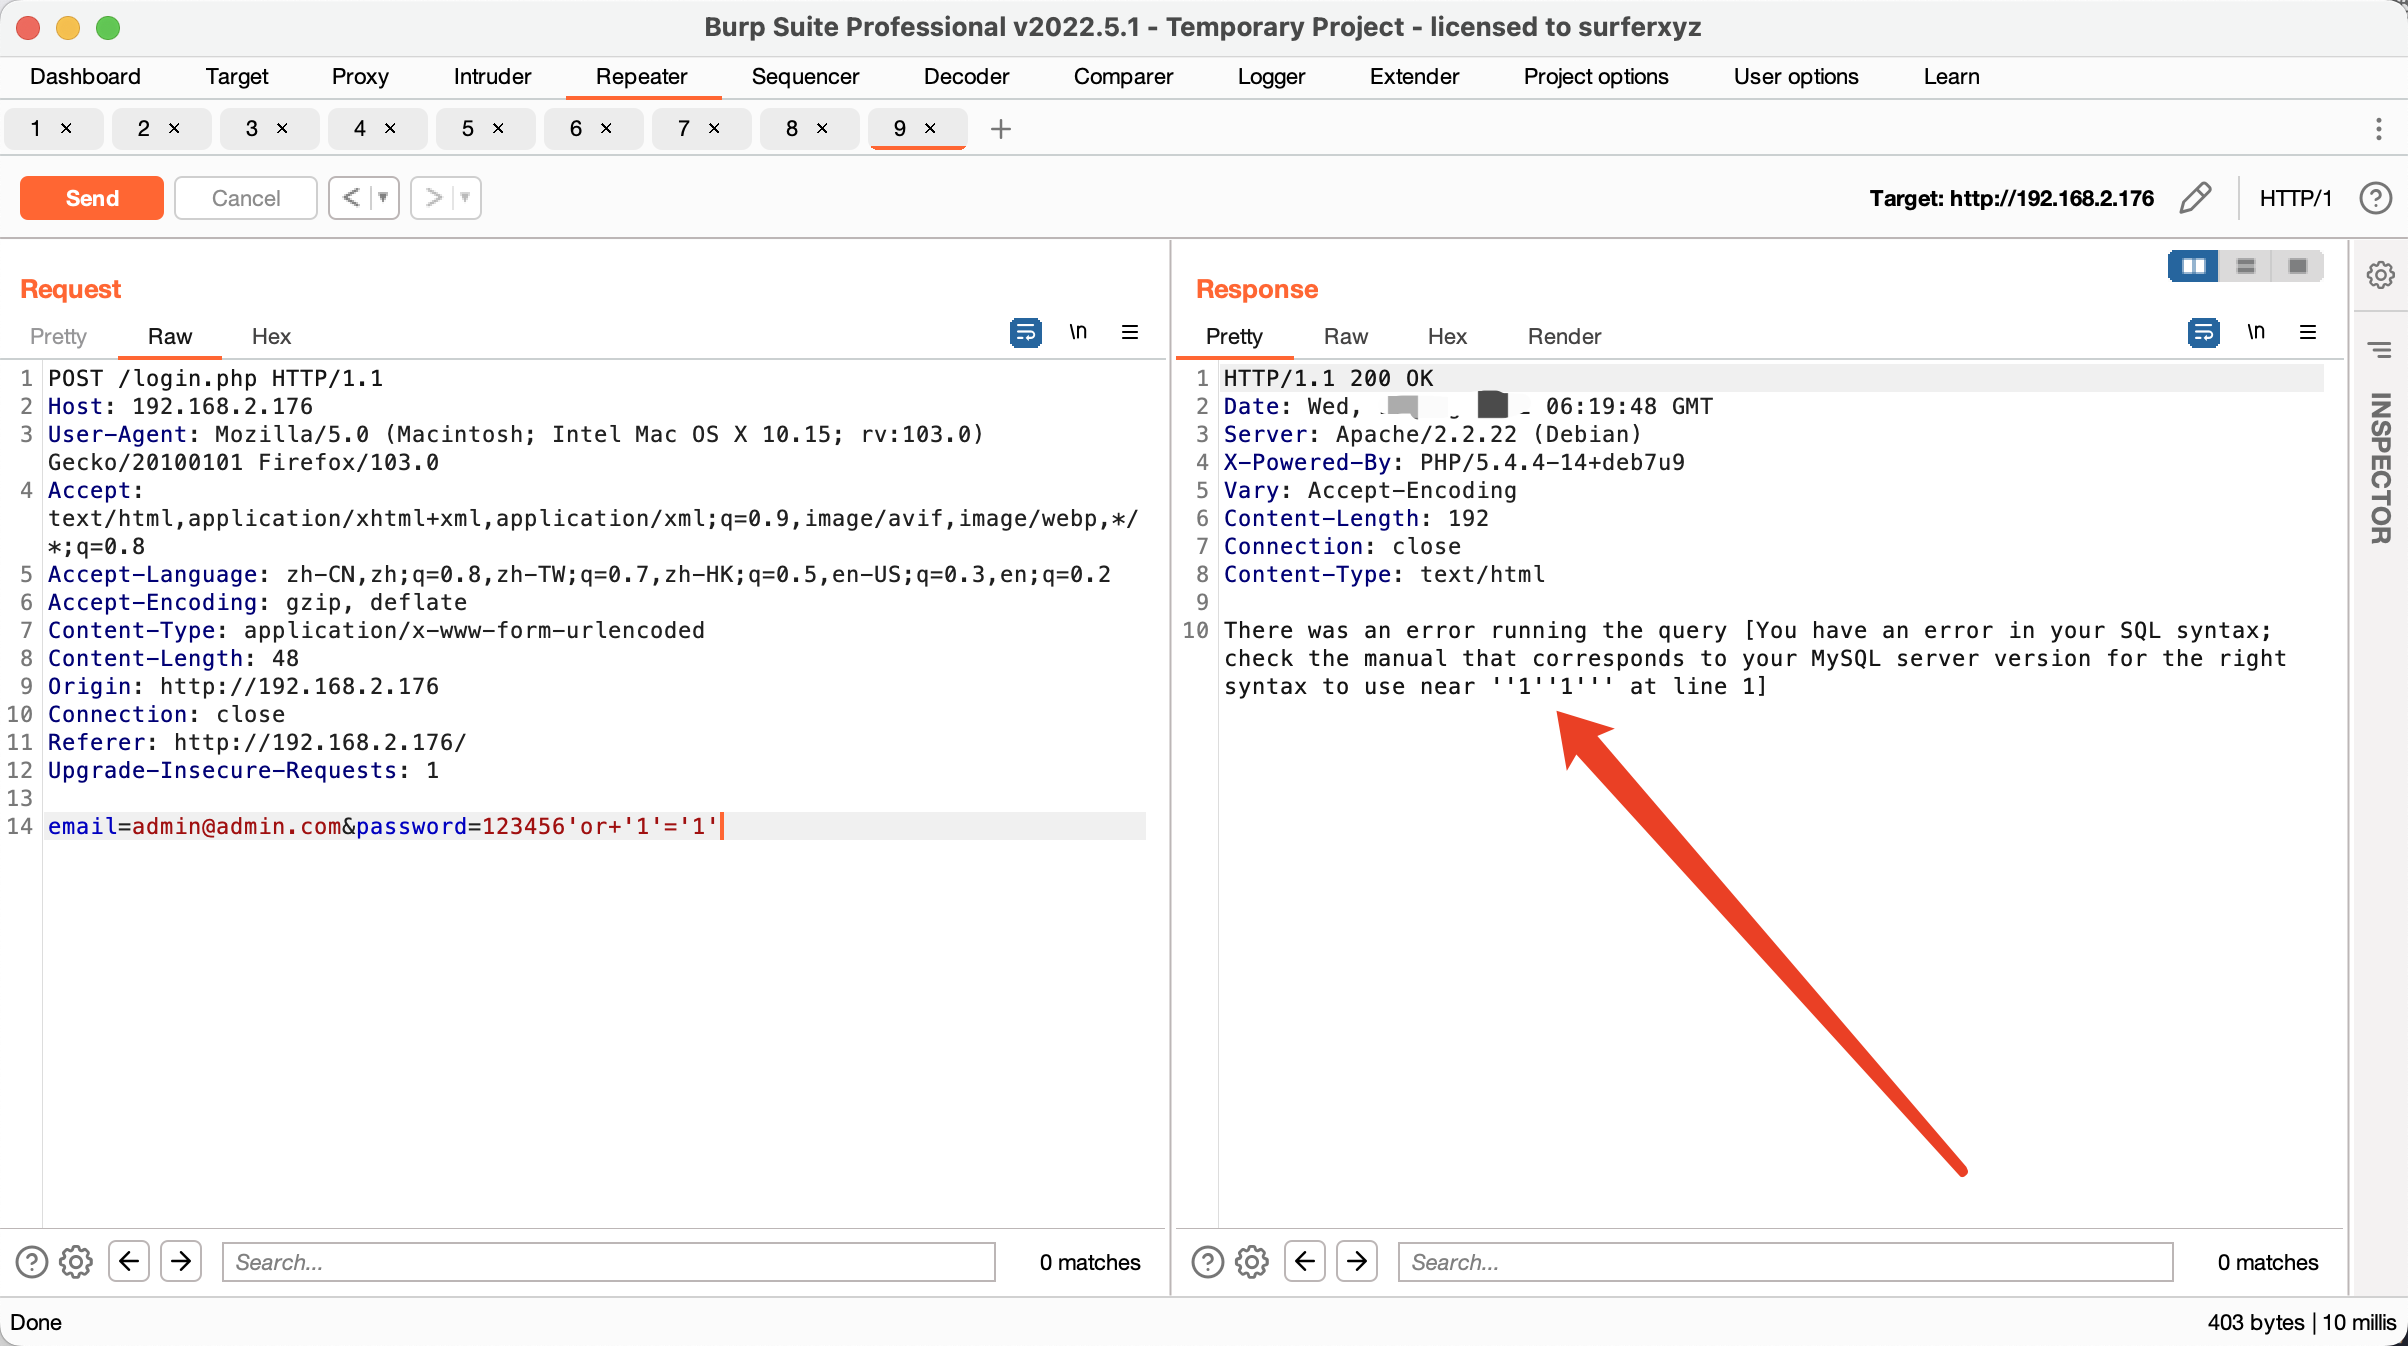Image resolution: width=2408 pixels, height=1346 pixels.
Task: Open the Intruder tab
Action: [492, 77]
